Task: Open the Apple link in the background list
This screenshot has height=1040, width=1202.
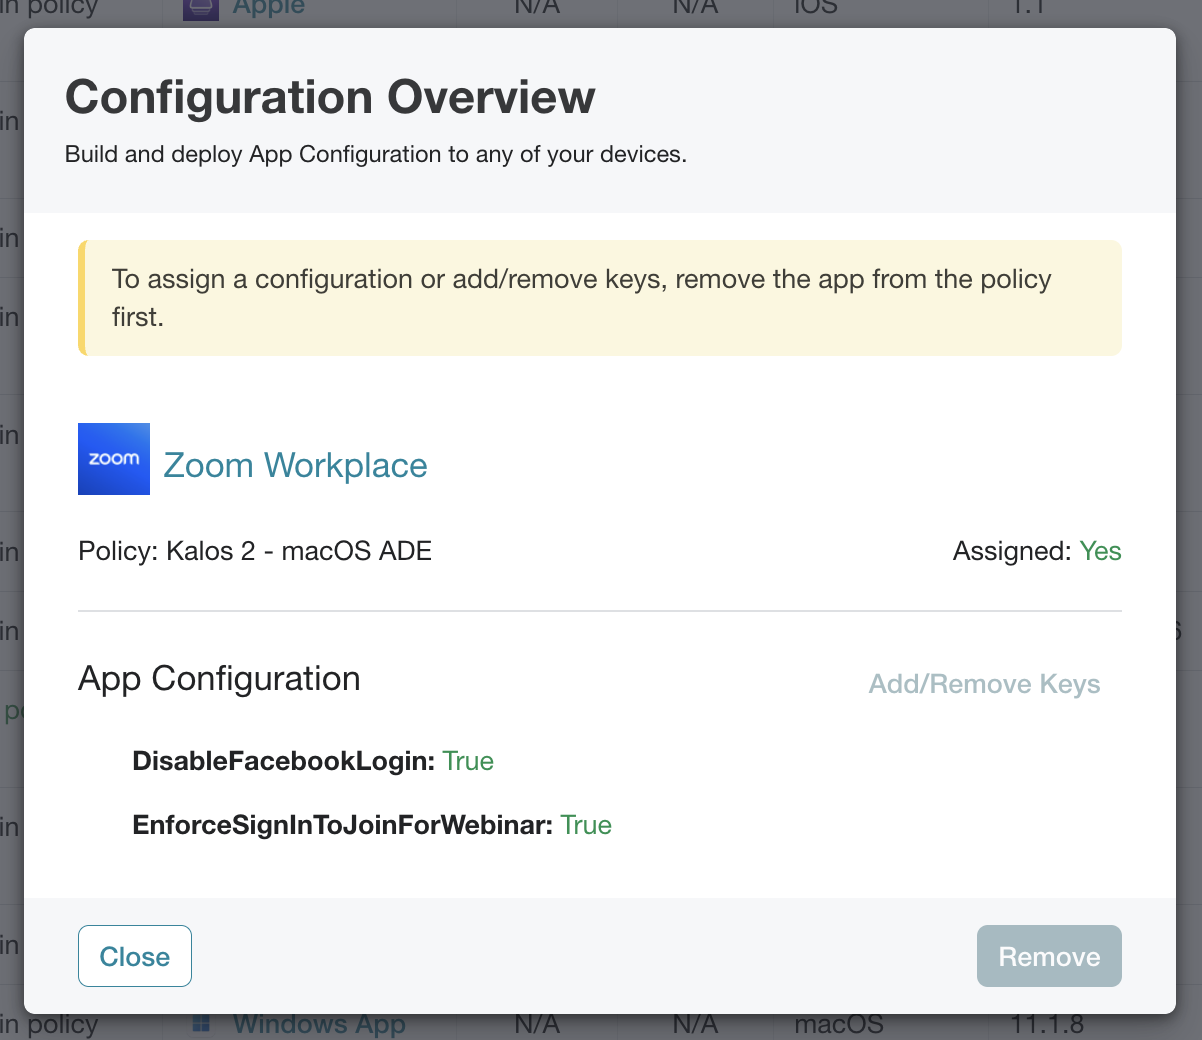Action: (x=269, y=7)
